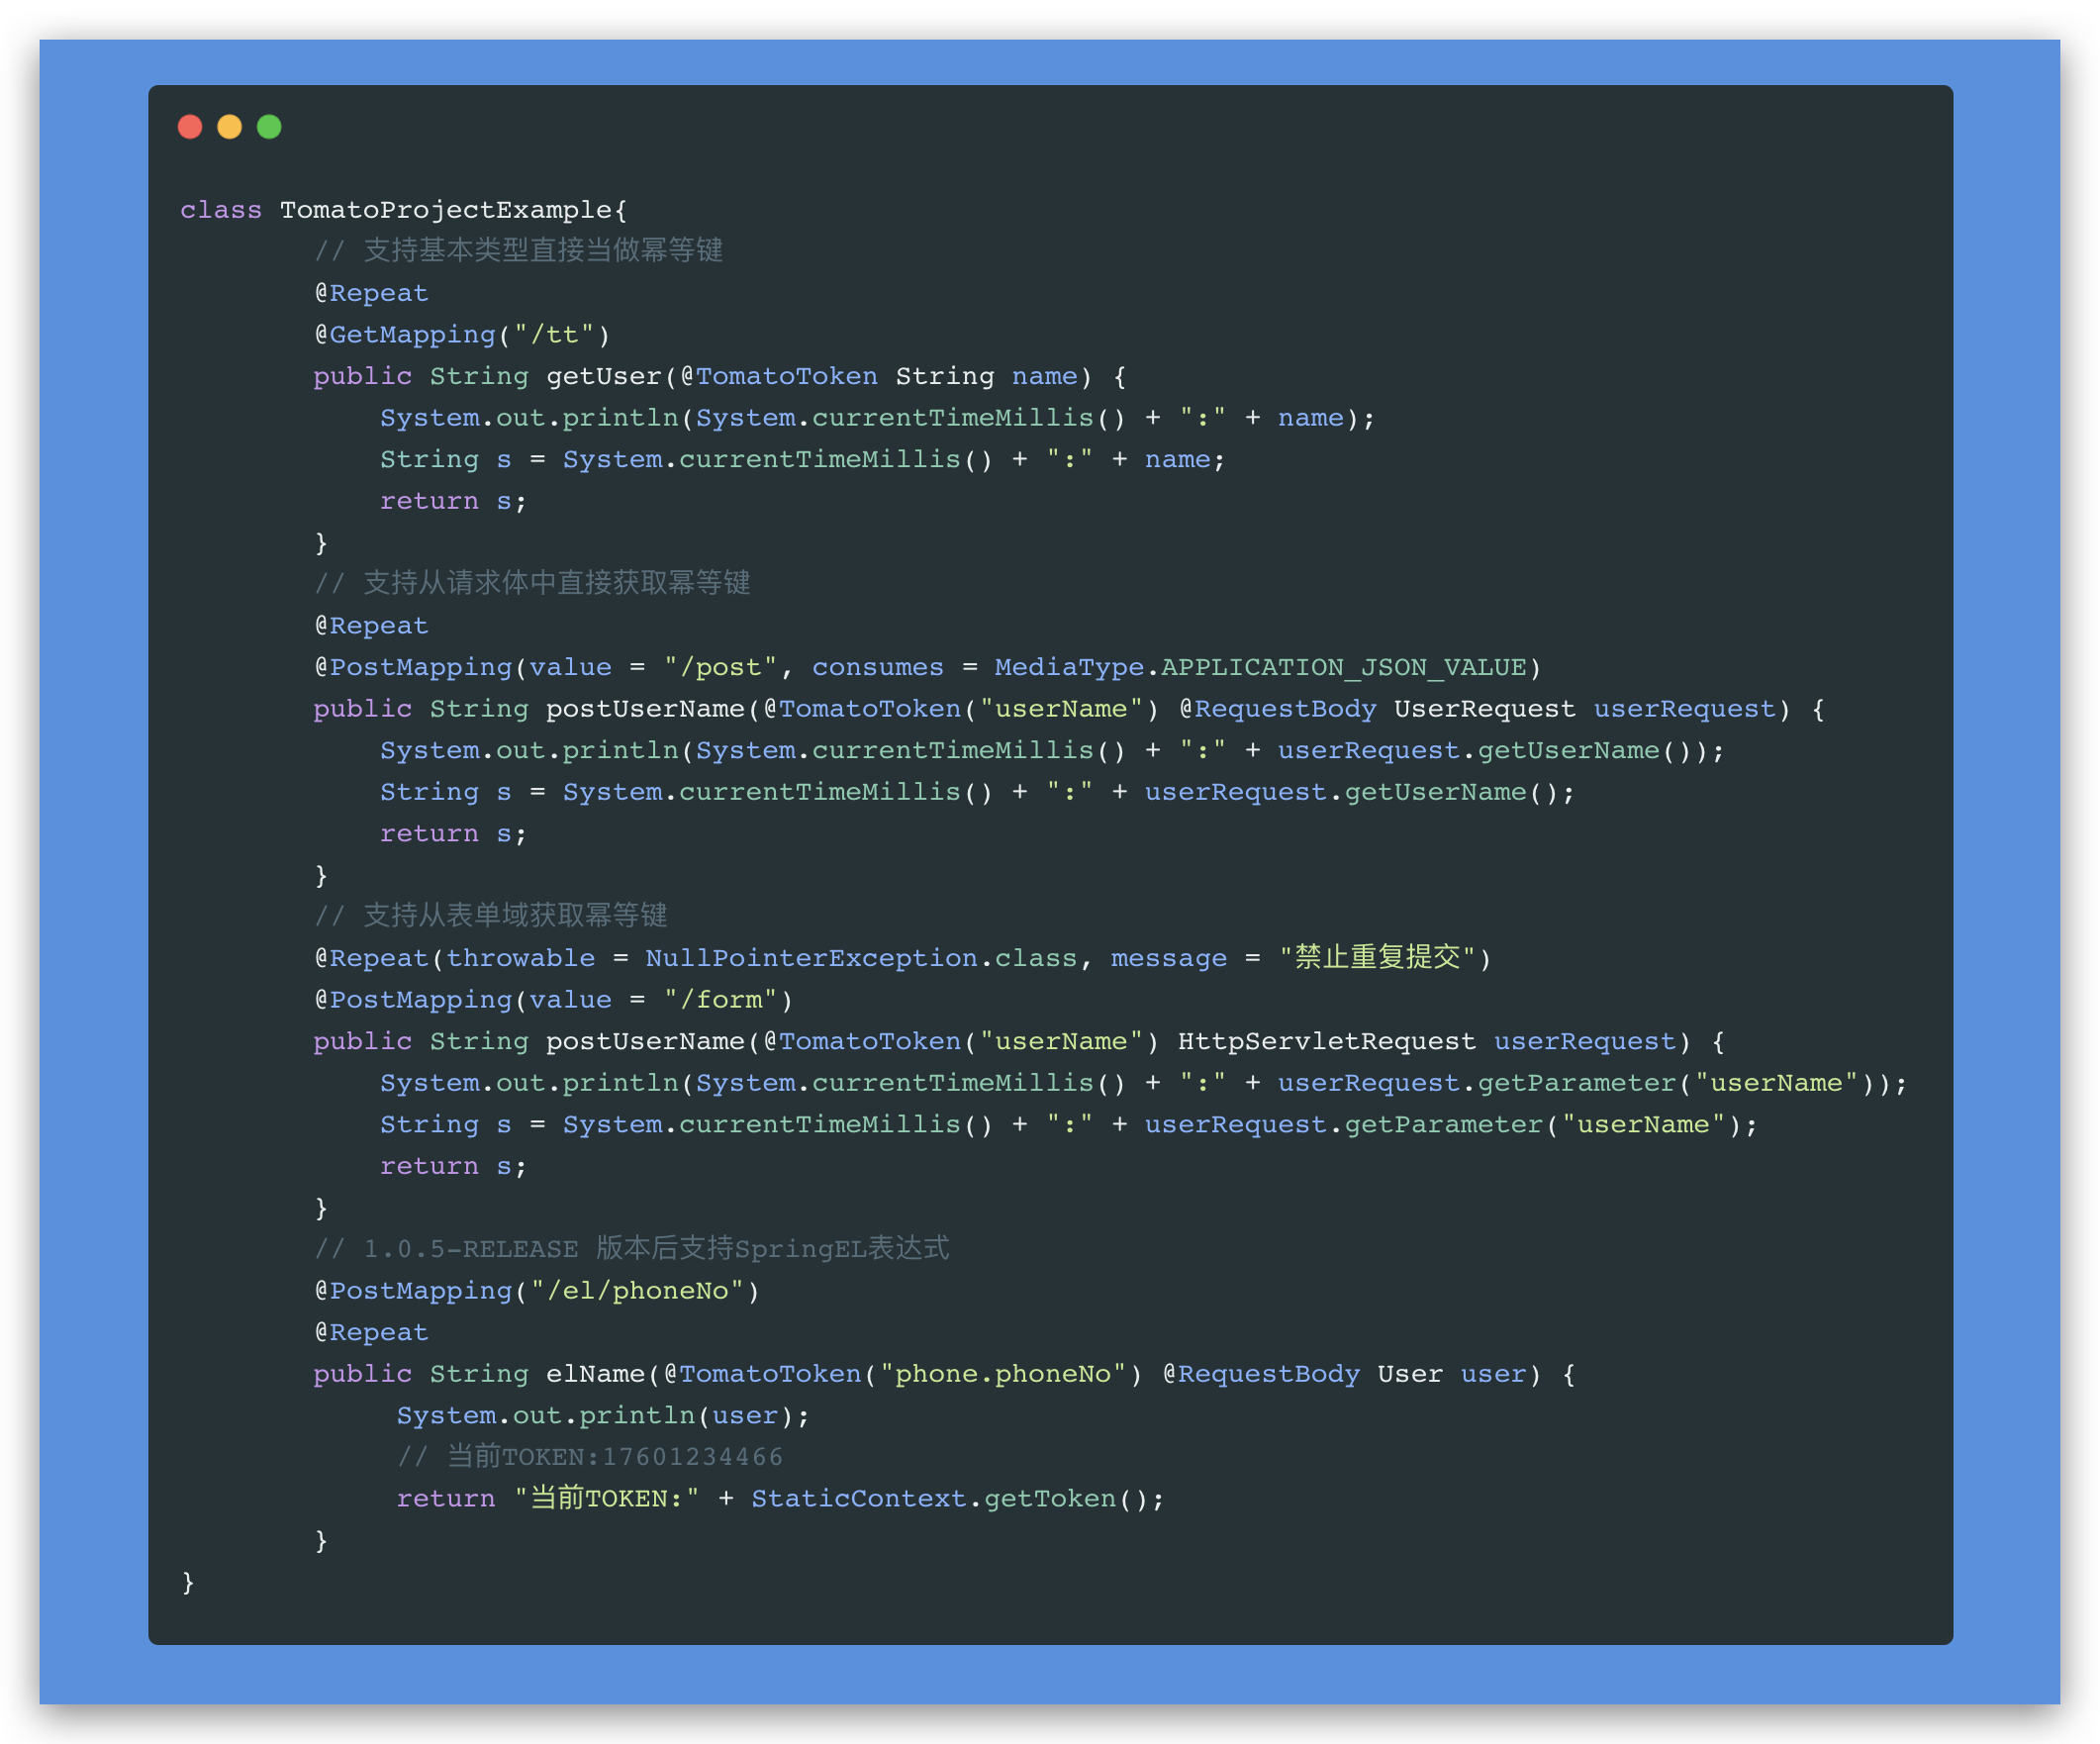Click the red close dot
Viewport: 2100px width, 1744px height.
point(190,127)
